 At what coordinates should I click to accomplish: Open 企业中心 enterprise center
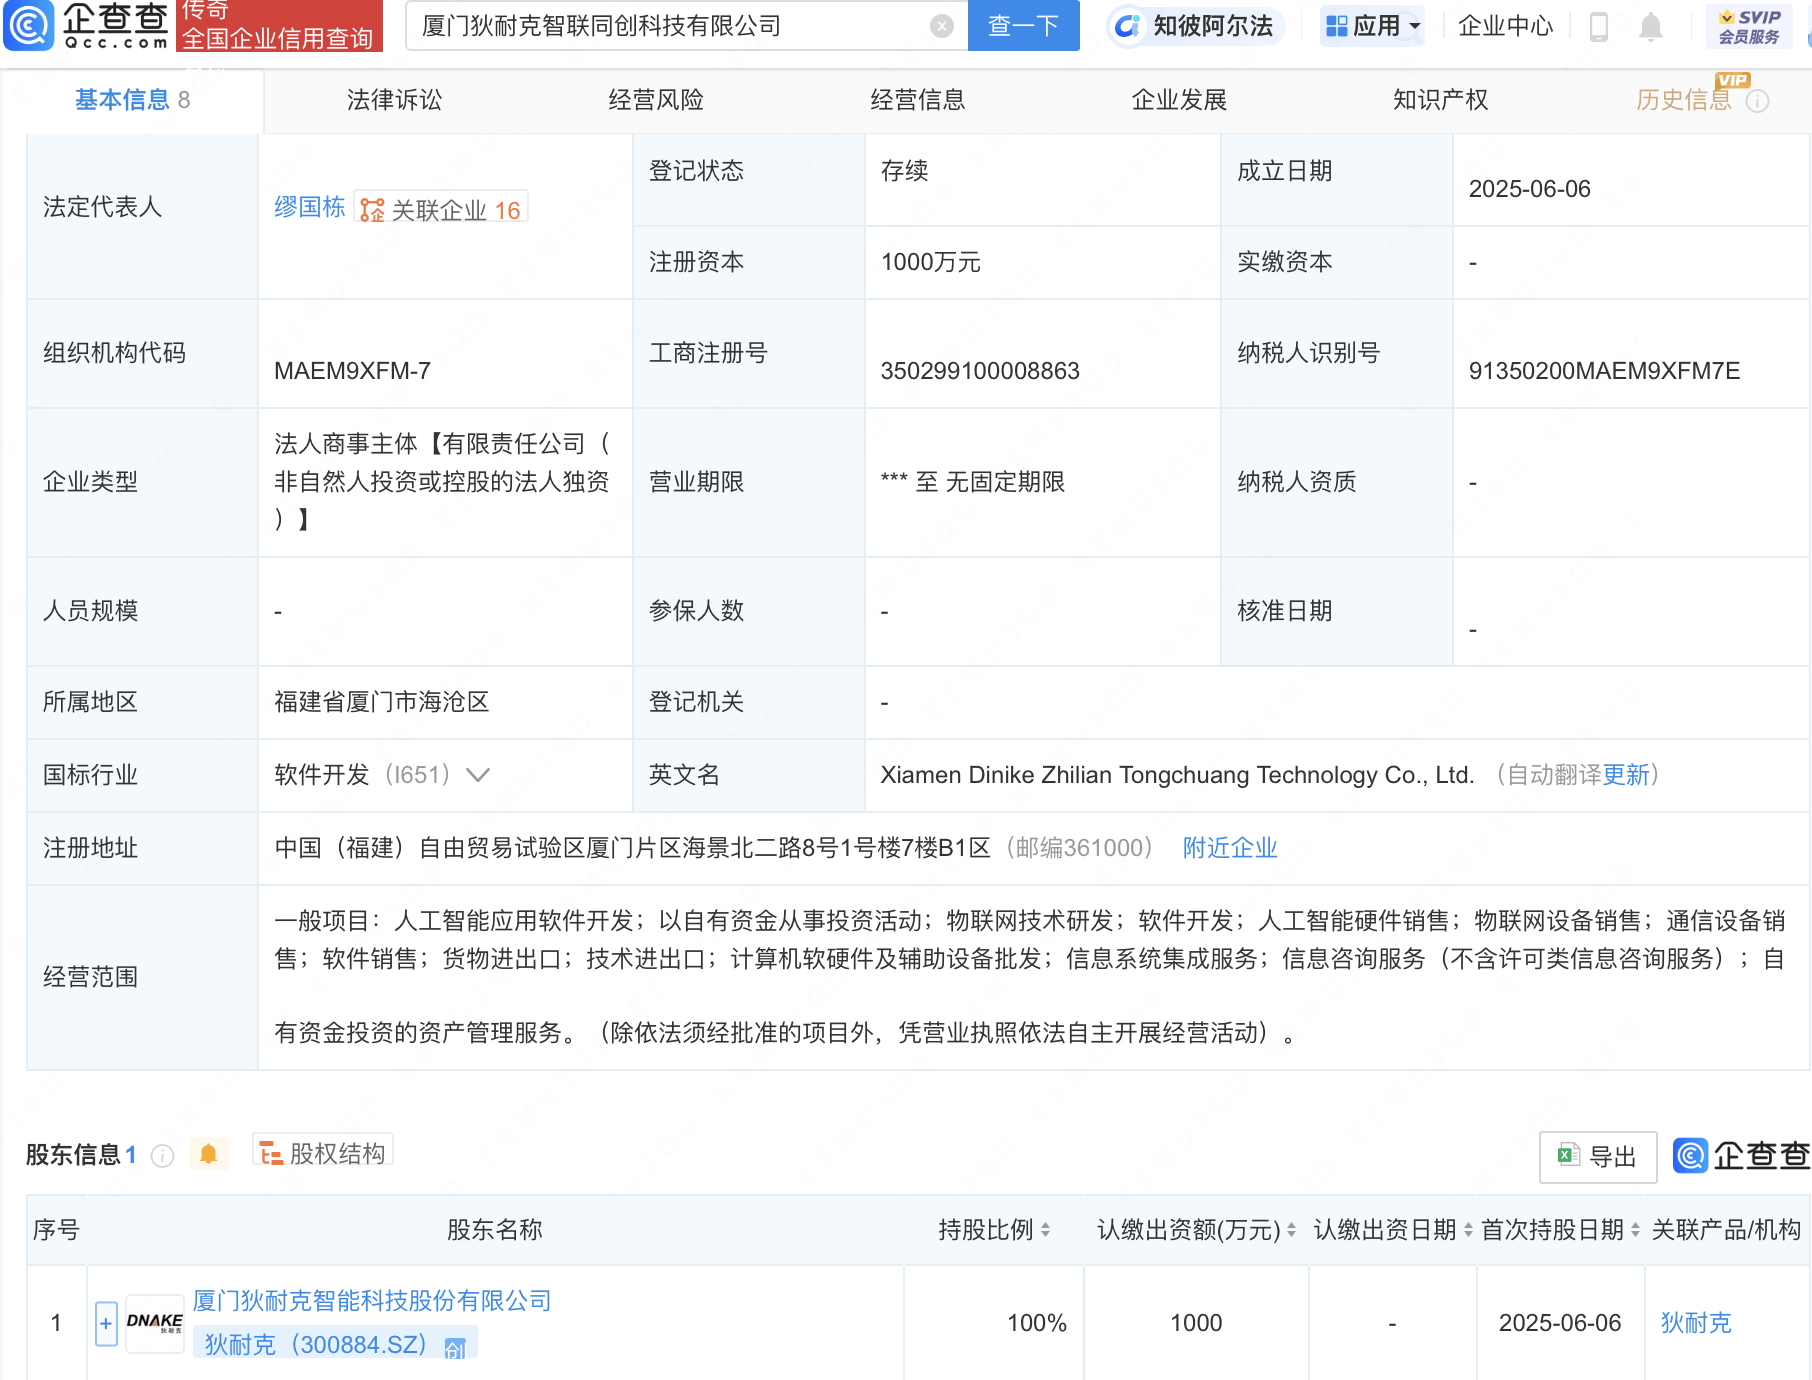(x=1506, y=26)
